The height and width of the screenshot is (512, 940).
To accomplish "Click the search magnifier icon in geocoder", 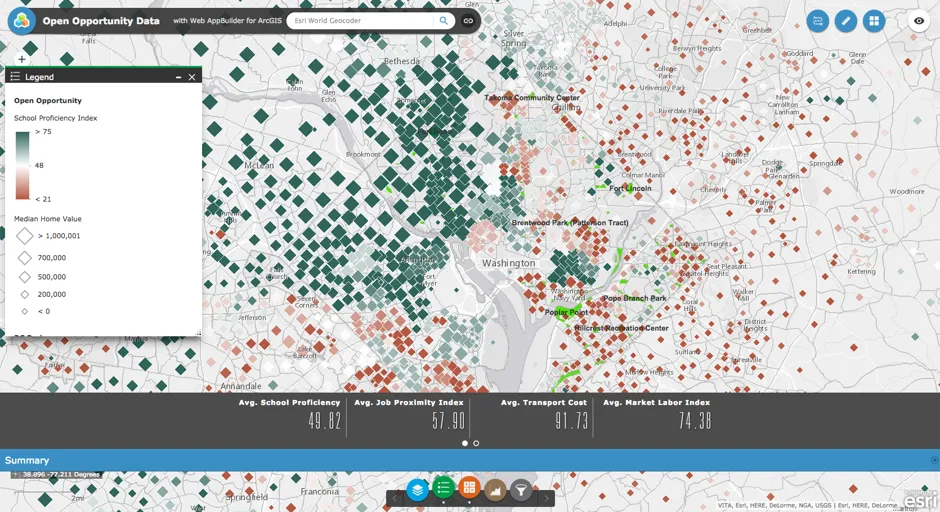I will tap(443, 20).
